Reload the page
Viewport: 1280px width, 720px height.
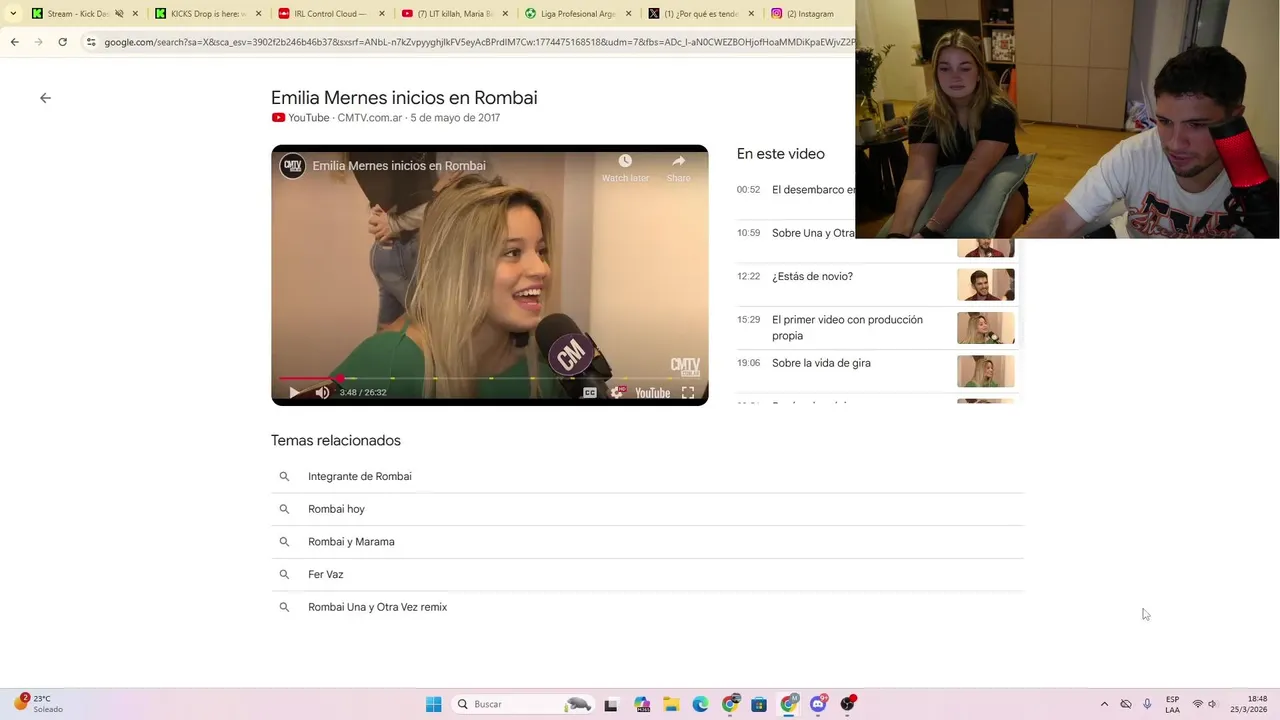pyautogui.click(x=62, y=42)
